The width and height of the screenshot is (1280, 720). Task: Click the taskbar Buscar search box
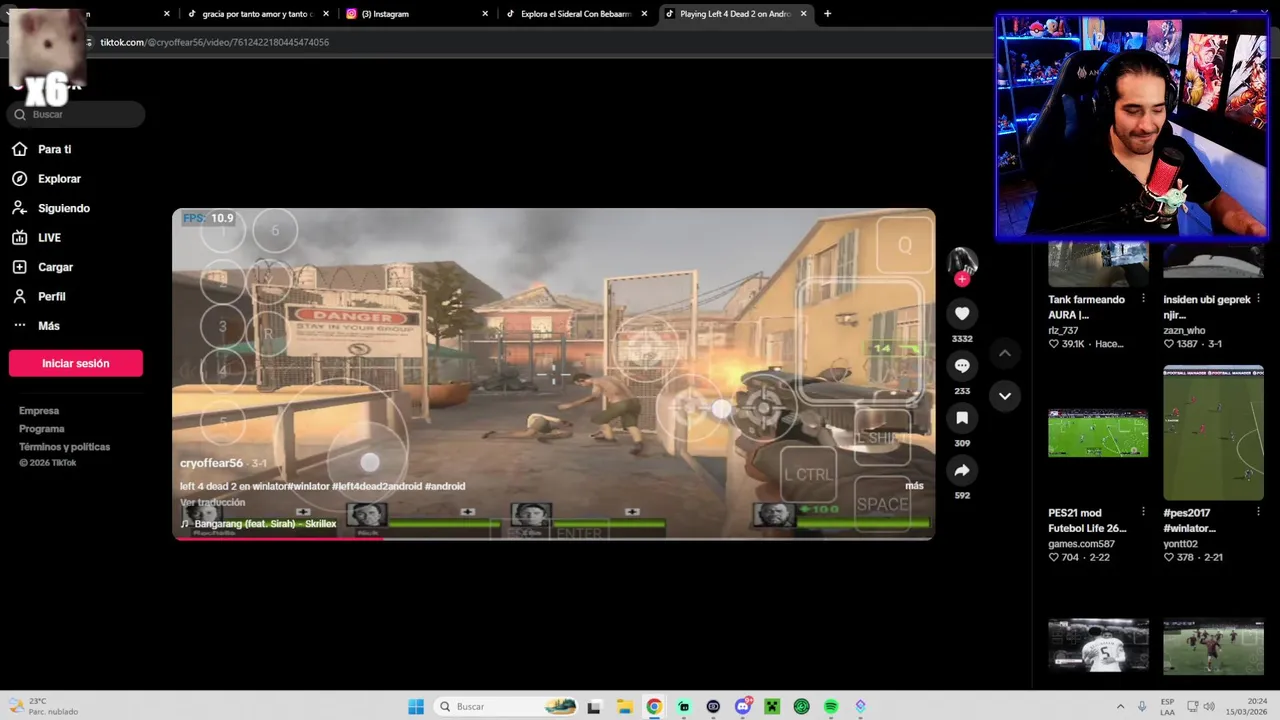[x=508, y=706]
